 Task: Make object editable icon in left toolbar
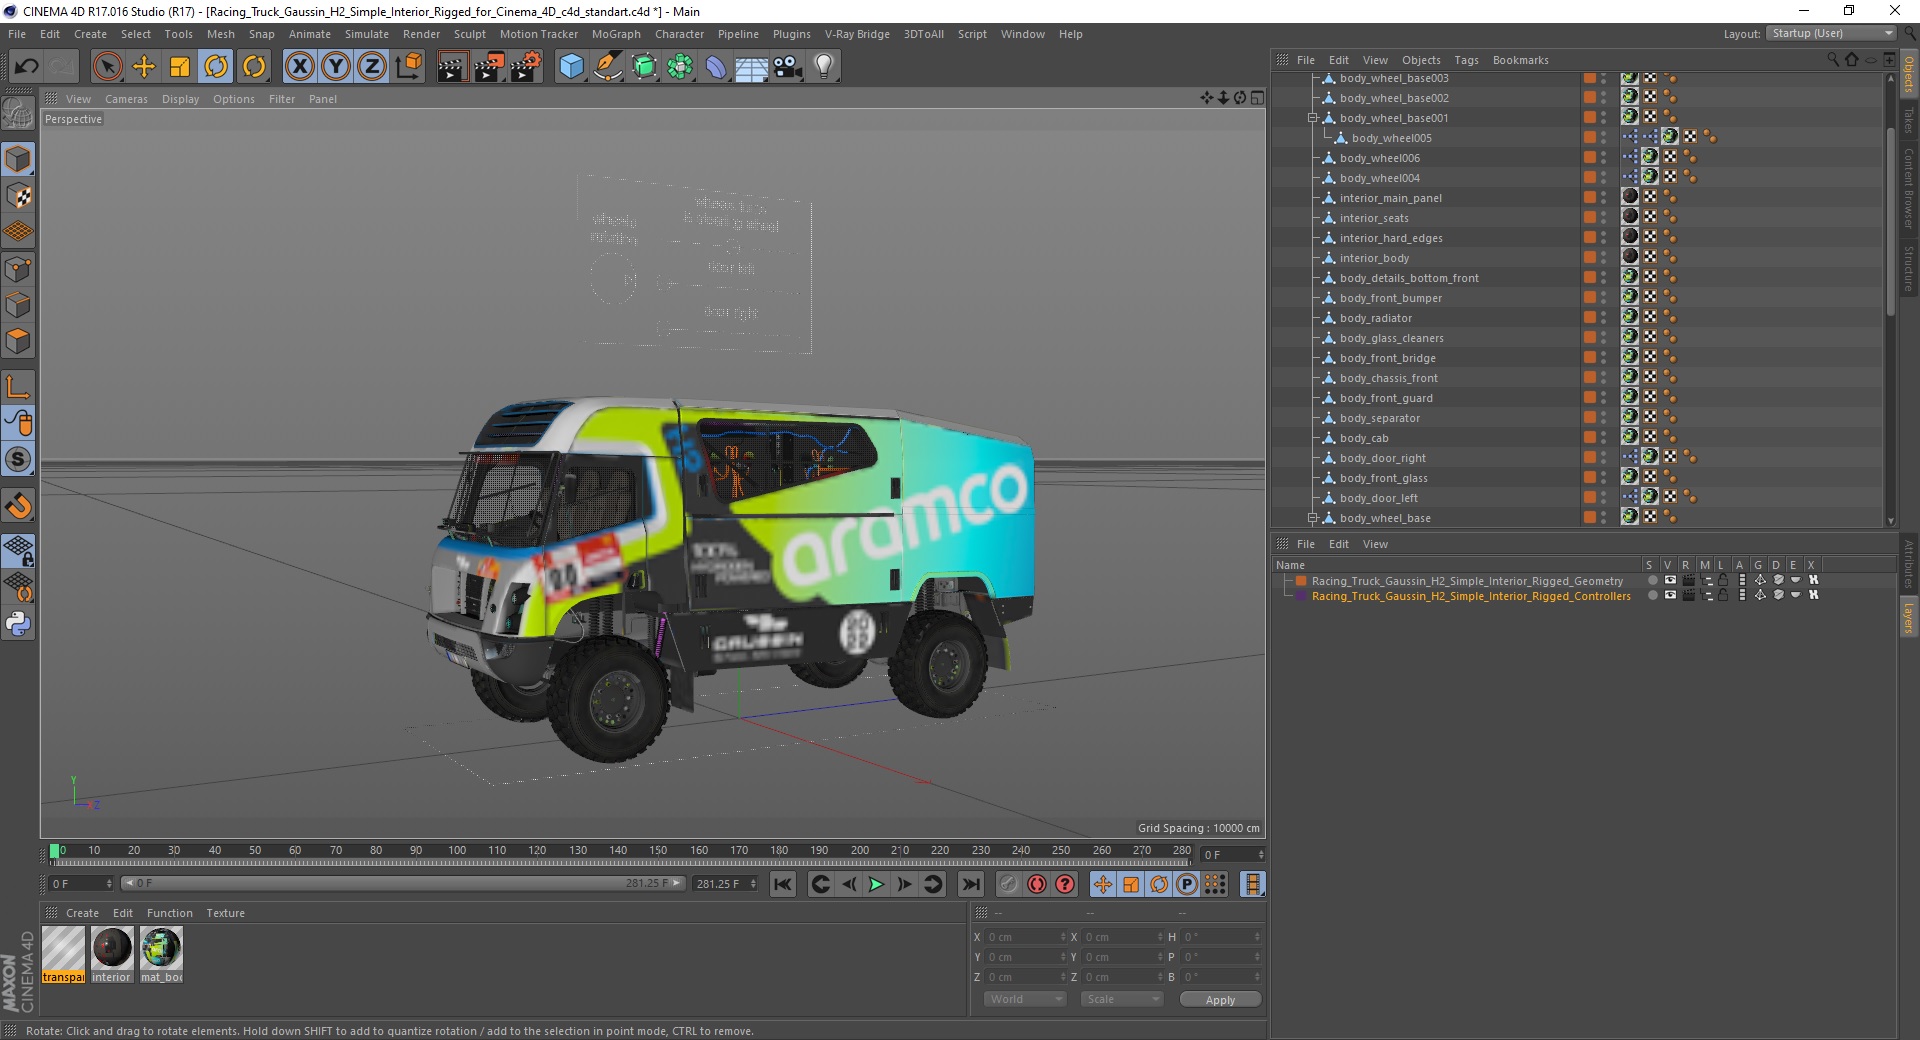pos(18,114)
